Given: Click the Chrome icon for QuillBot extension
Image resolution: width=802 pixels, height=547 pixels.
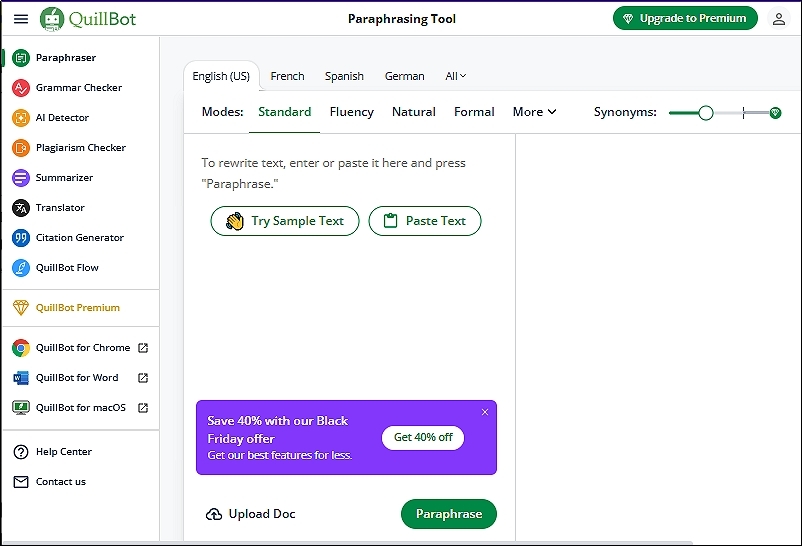Looking at the screenshot, I should tap(21, 348).
